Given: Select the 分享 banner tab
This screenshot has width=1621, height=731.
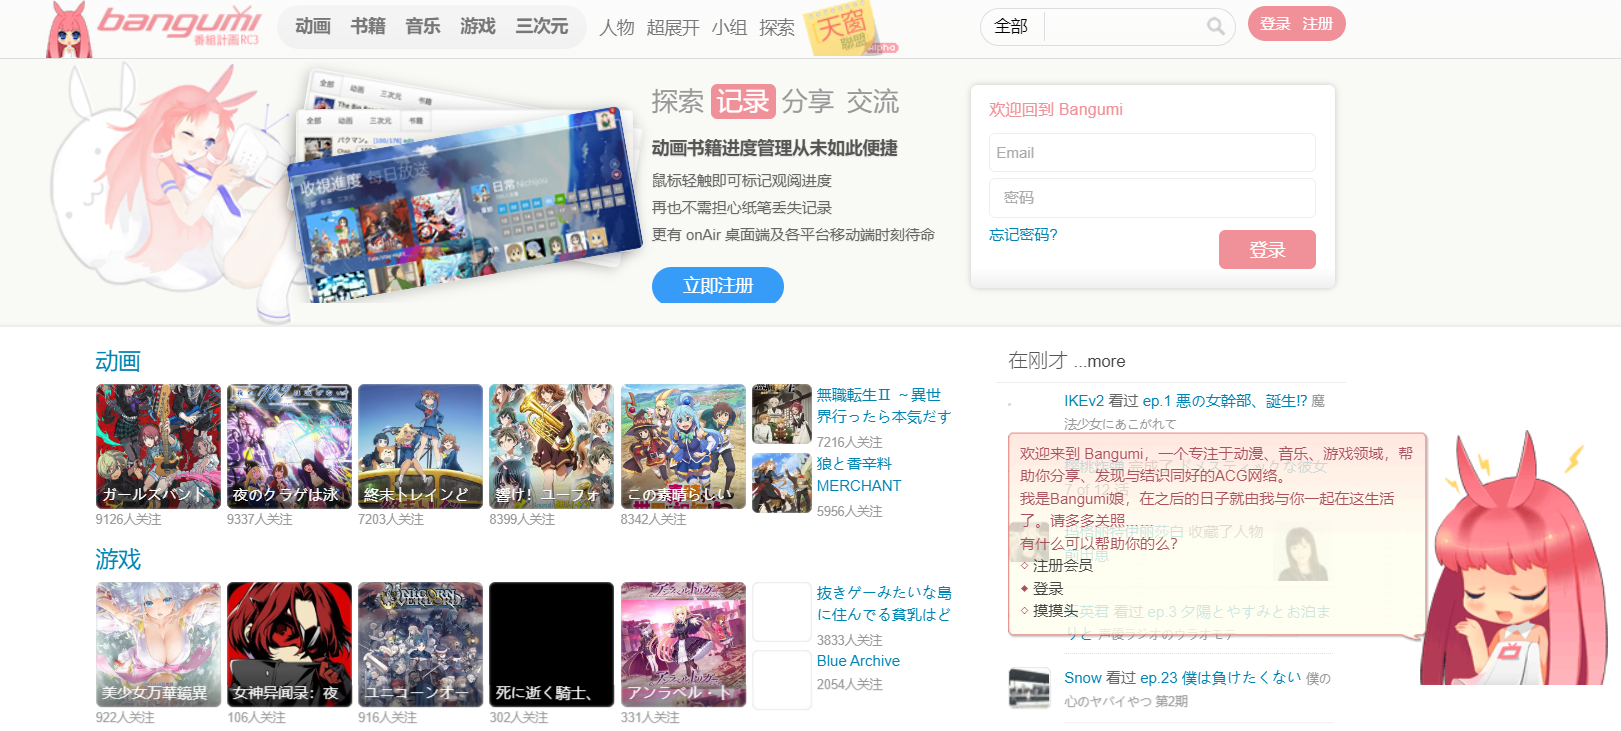Looking at the screenshot, I should coord(808,101).
